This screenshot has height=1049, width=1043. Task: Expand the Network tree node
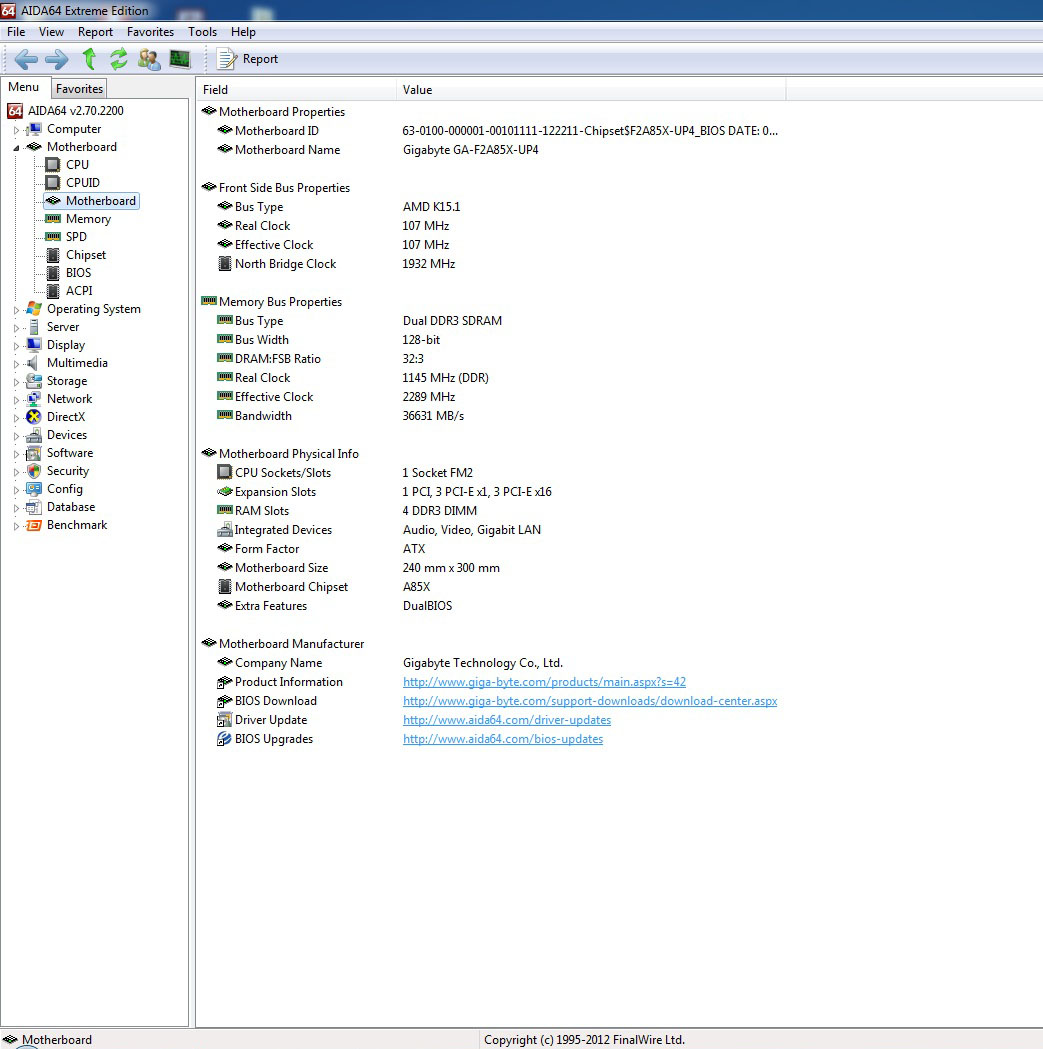(17, 400)
